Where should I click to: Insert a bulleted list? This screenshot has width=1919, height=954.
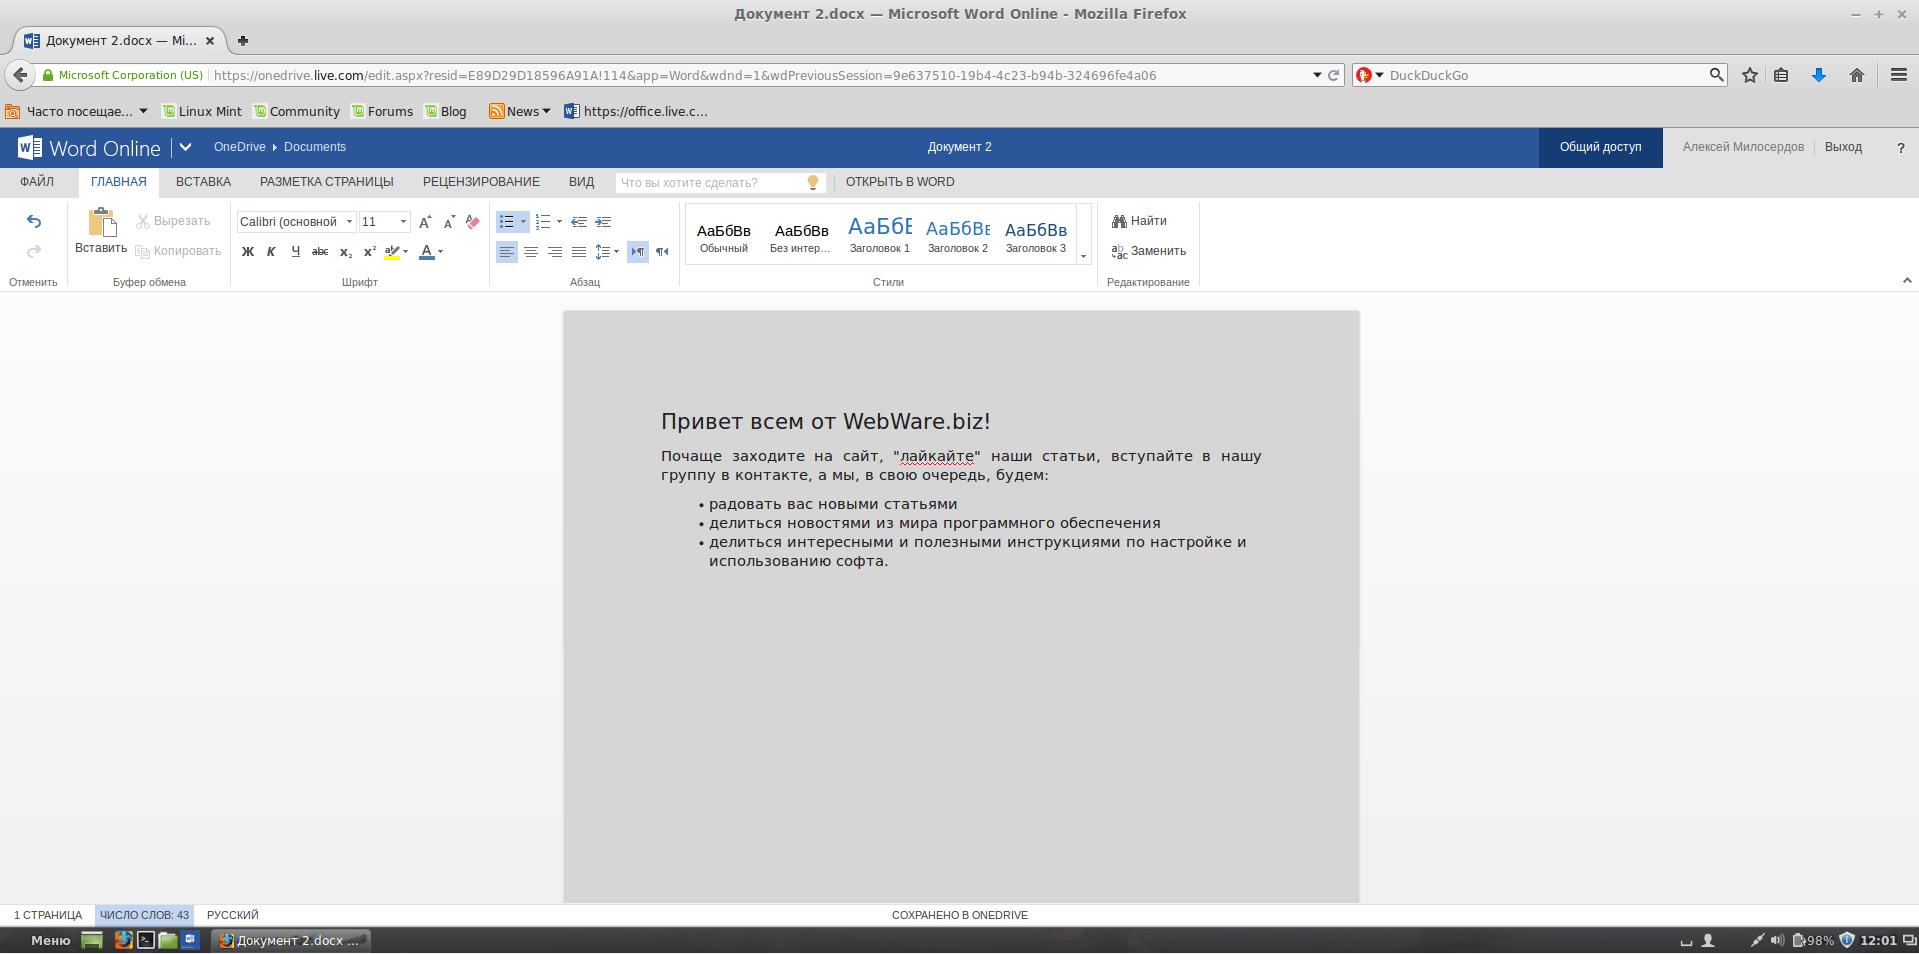click(506, 222)
